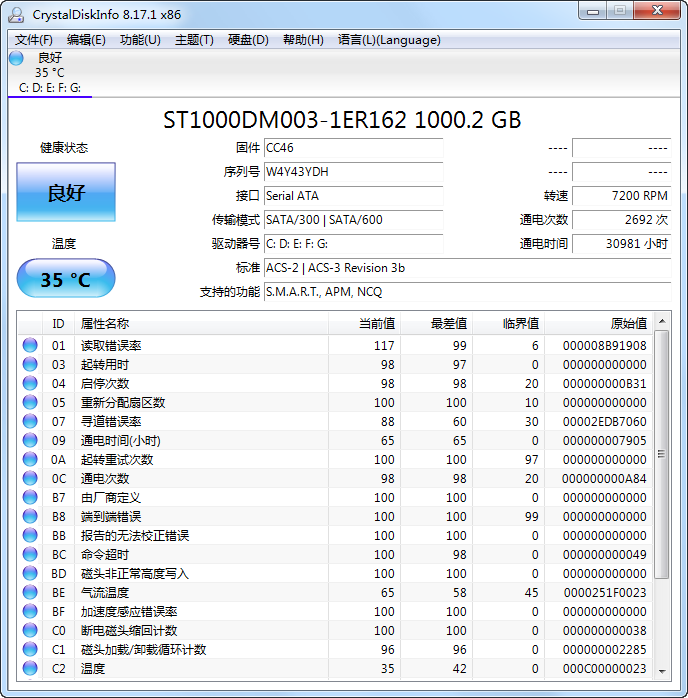This screenshot has width=688, height=698.
Task: Click the 通电时间 value 30981 小时
Action: [x=621, y=244]
